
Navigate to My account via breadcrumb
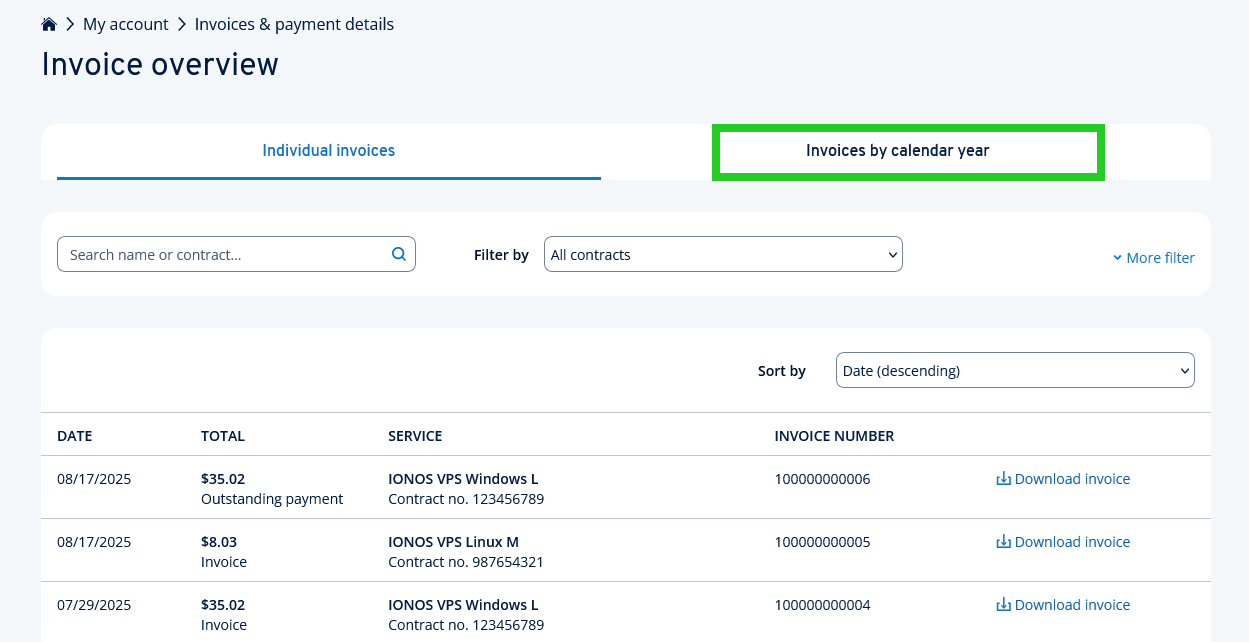pos(126,24)
